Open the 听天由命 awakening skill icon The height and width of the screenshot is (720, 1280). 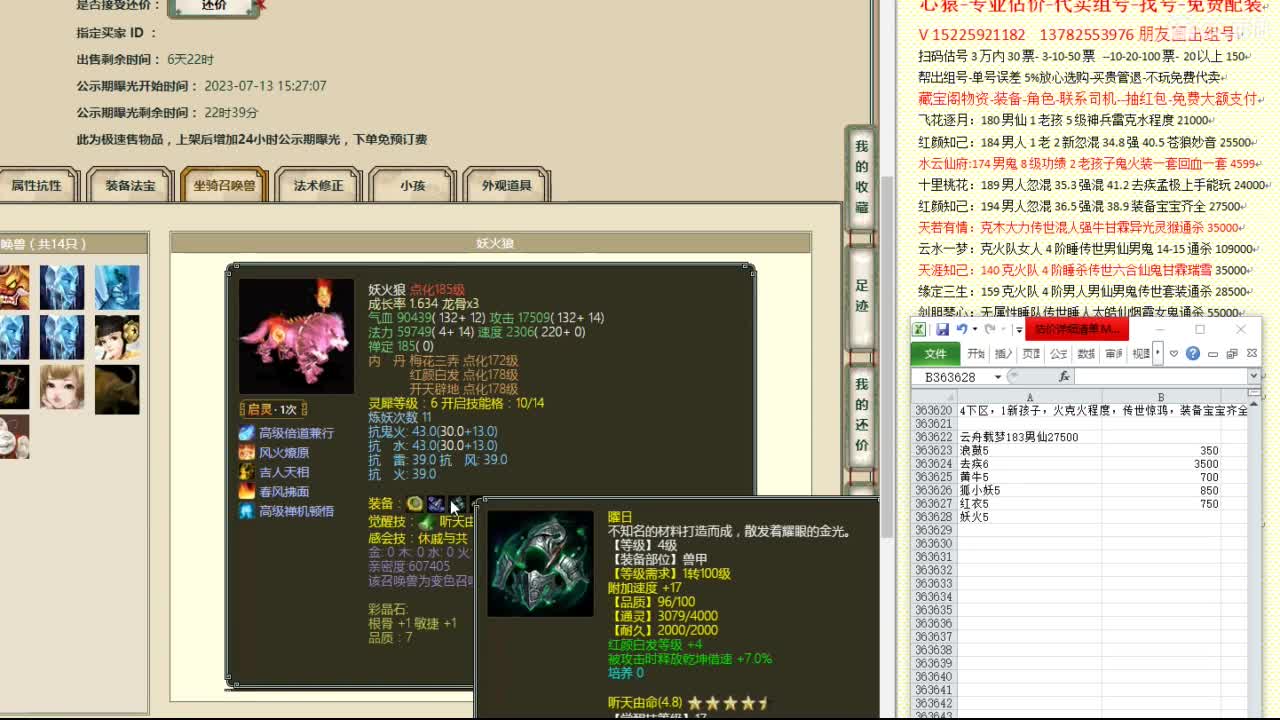424,522
